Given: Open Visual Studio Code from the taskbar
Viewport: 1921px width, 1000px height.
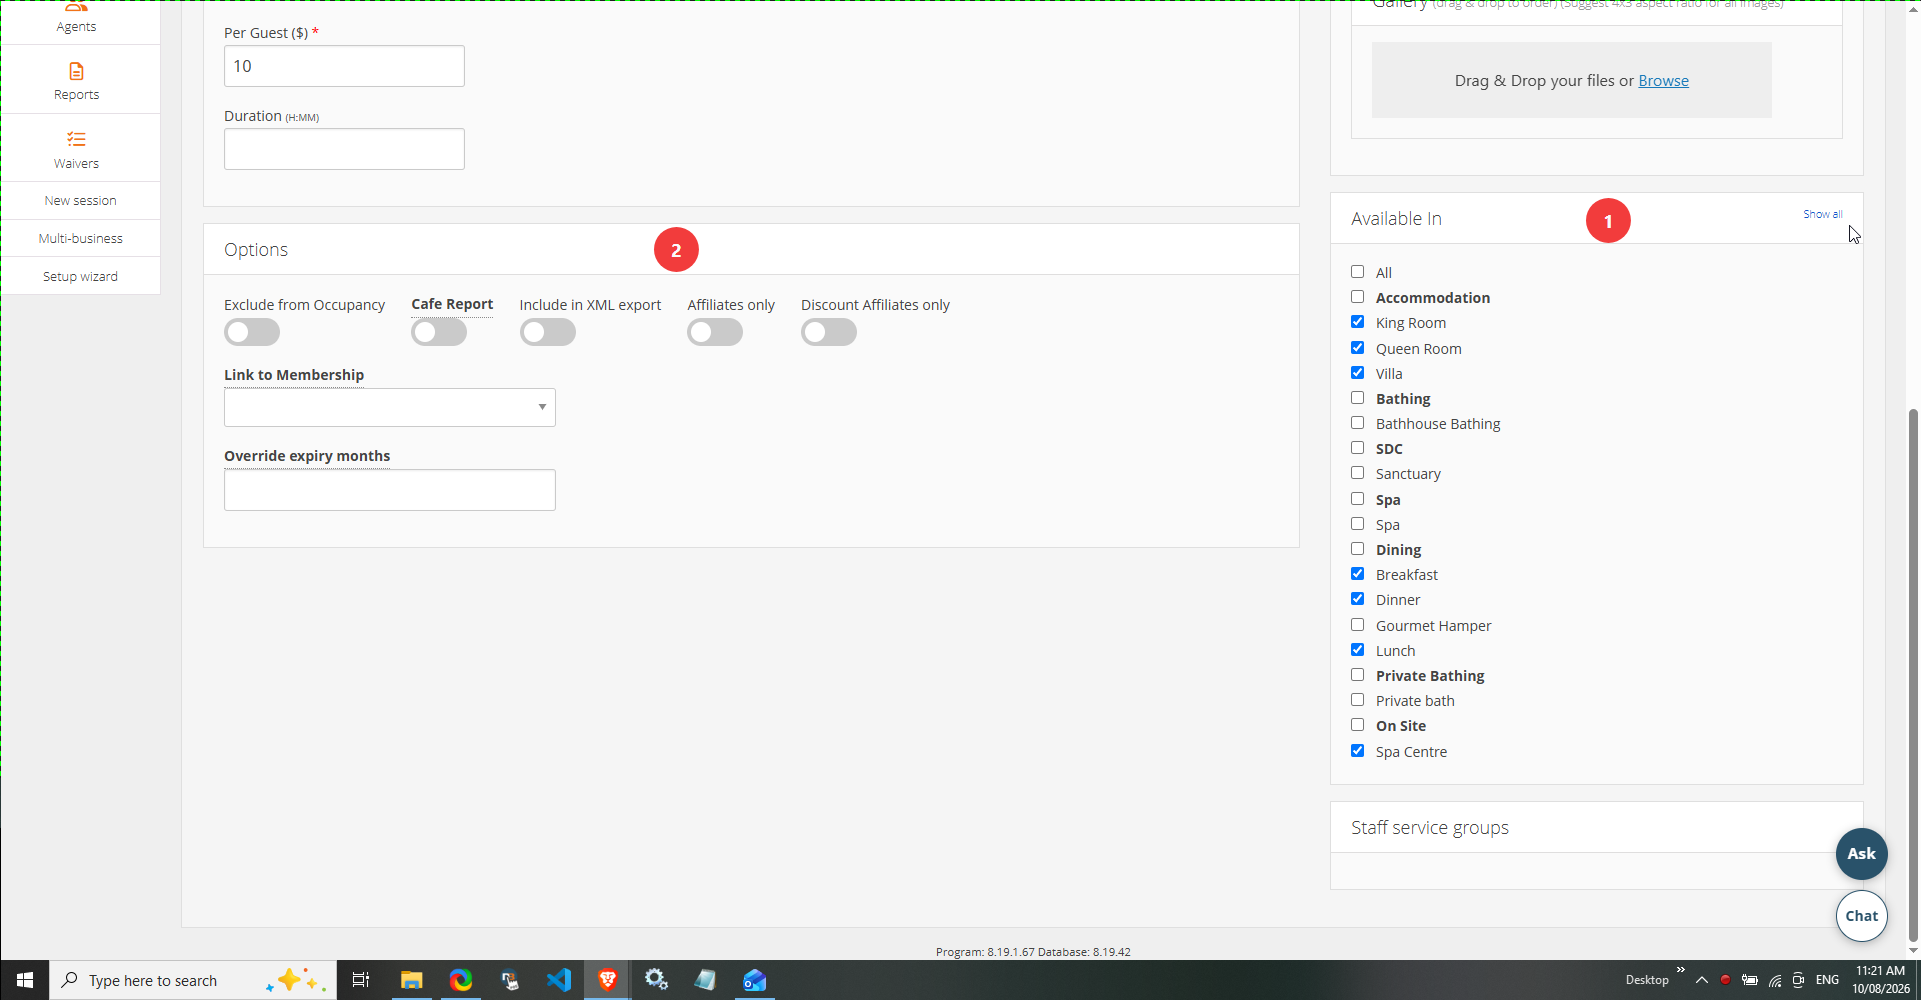Looking at the screenshot, I should tap(559, 980).
